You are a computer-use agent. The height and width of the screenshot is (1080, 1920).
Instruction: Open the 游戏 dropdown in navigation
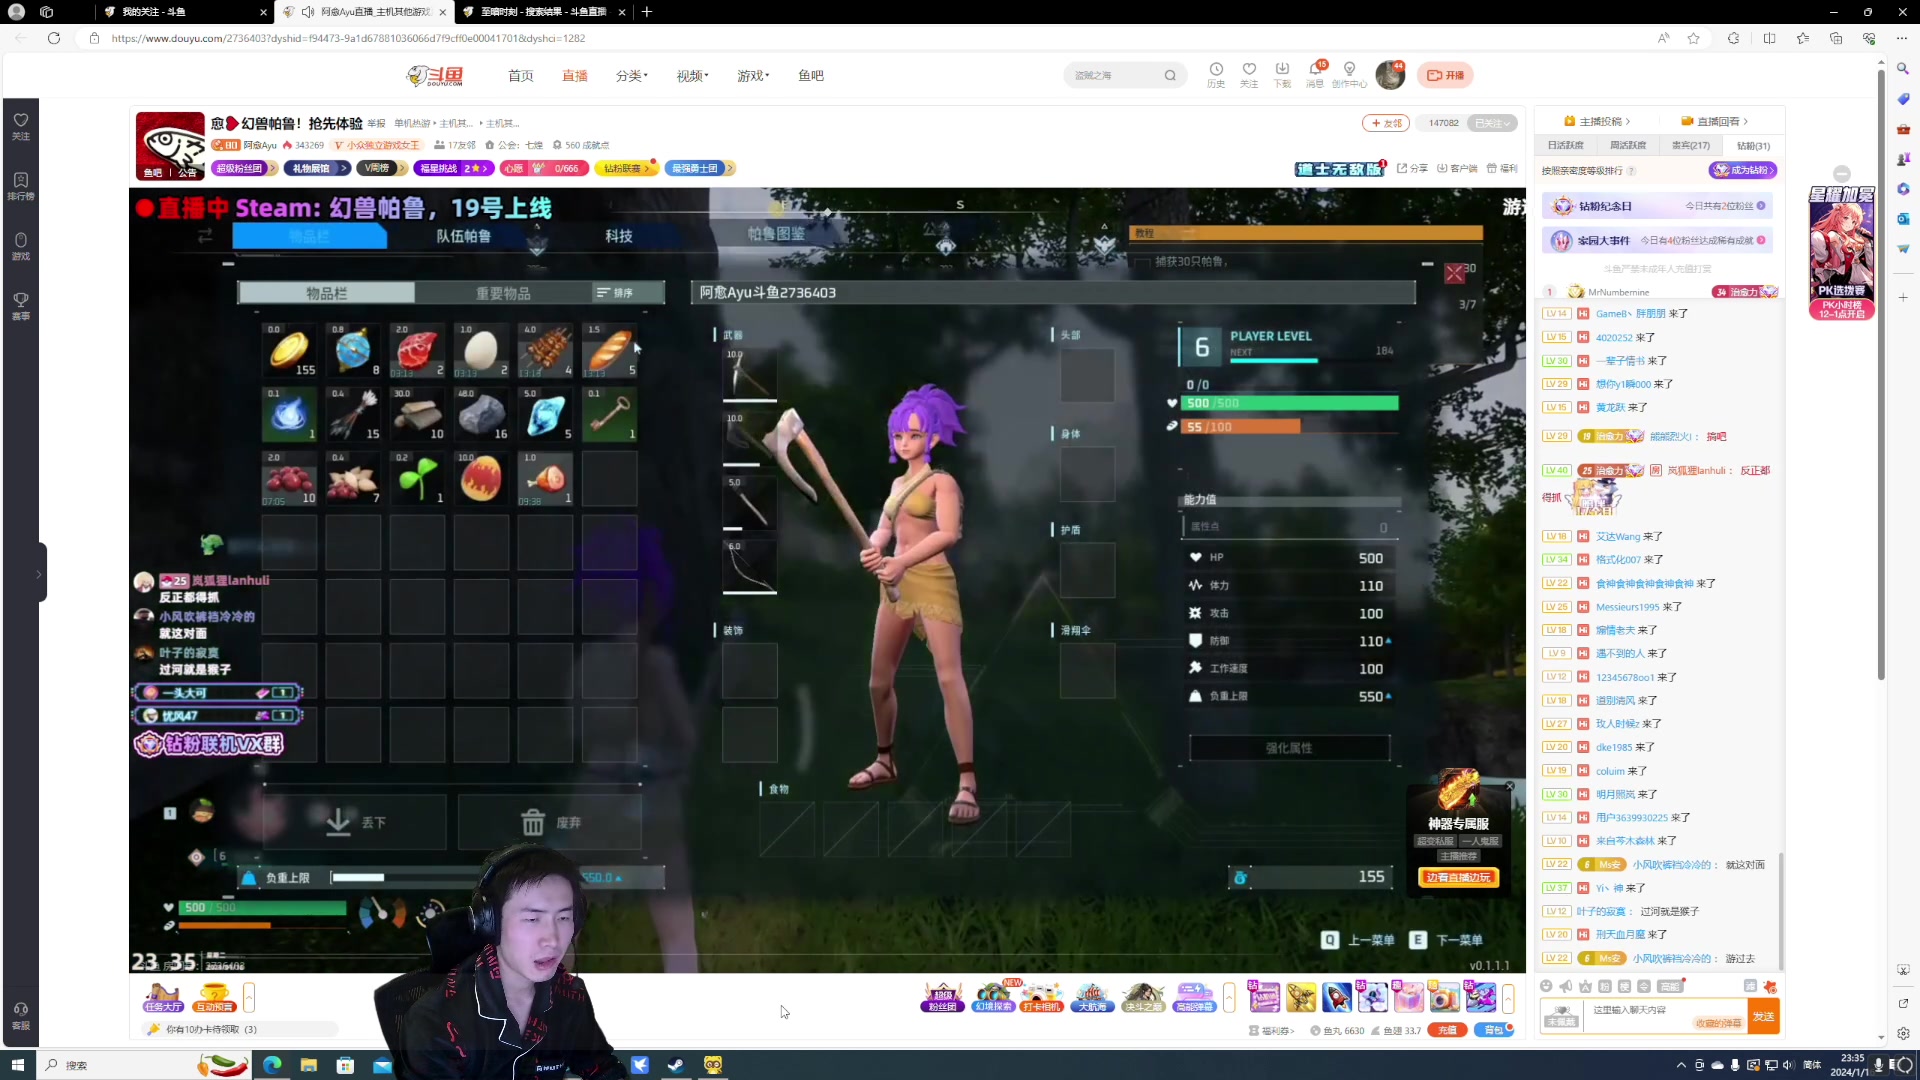point(753,76)
